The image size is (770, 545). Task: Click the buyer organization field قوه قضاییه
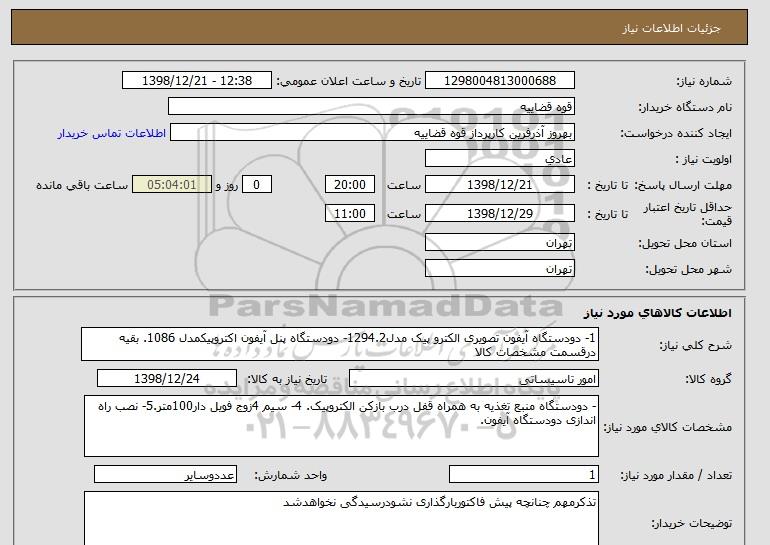coord(371,107)
